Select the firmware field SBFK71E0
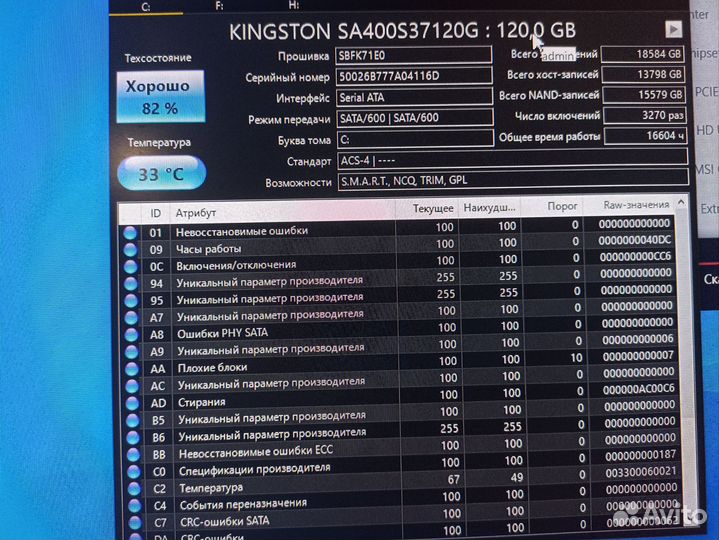Screen dimensions: 719x540 (414, 55)
